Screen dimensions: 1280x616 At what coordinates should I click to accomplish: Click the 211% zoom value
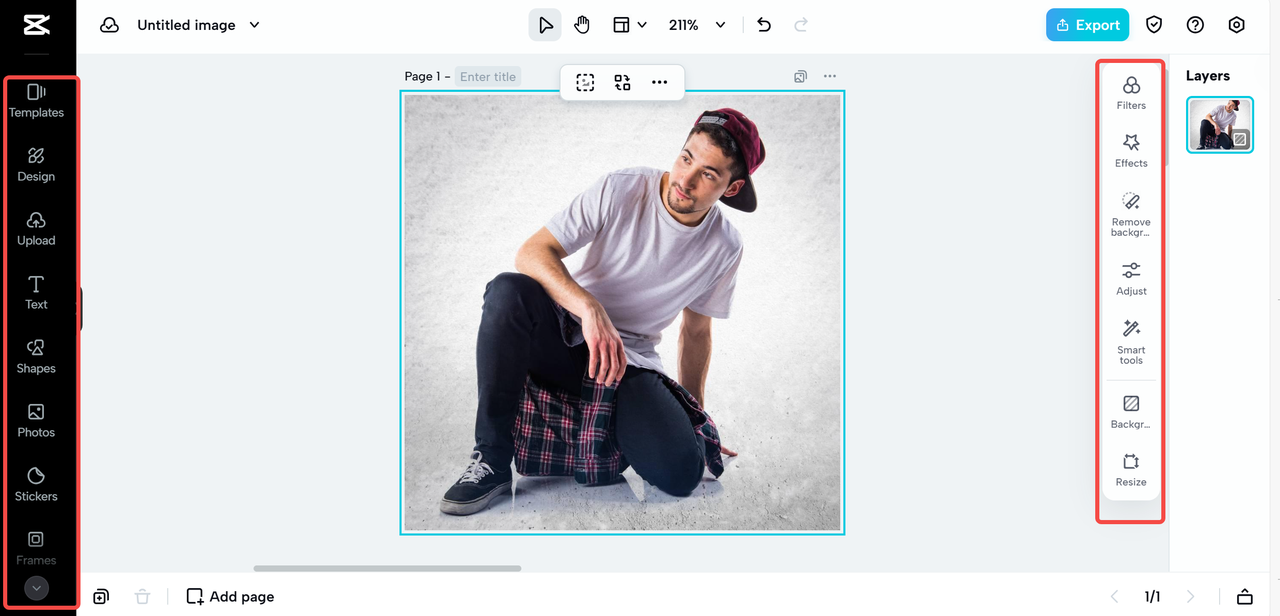tap(683, 25)
